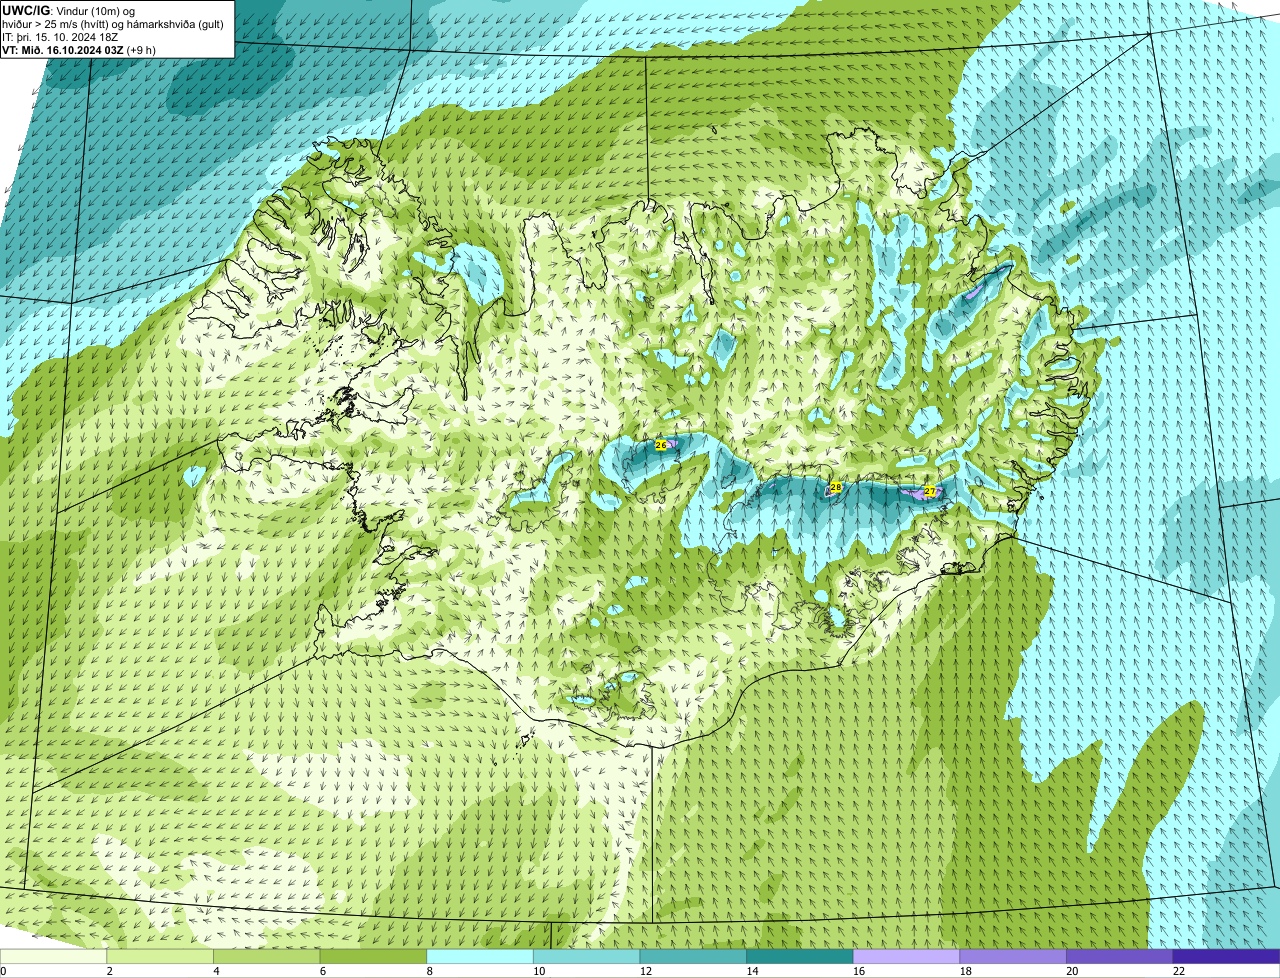Pick the lavender 16–18 m/s legend swatch
1280x978 pixels.
point(906,956)
